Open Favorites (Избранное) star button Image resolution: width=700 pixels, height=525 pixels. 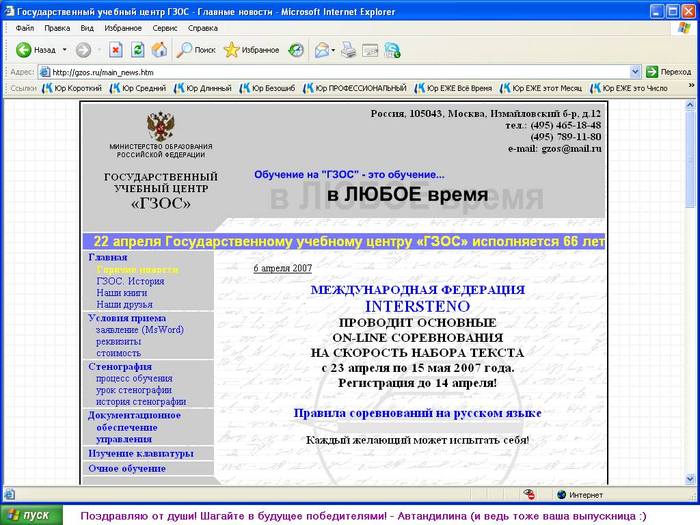point(251,50)
